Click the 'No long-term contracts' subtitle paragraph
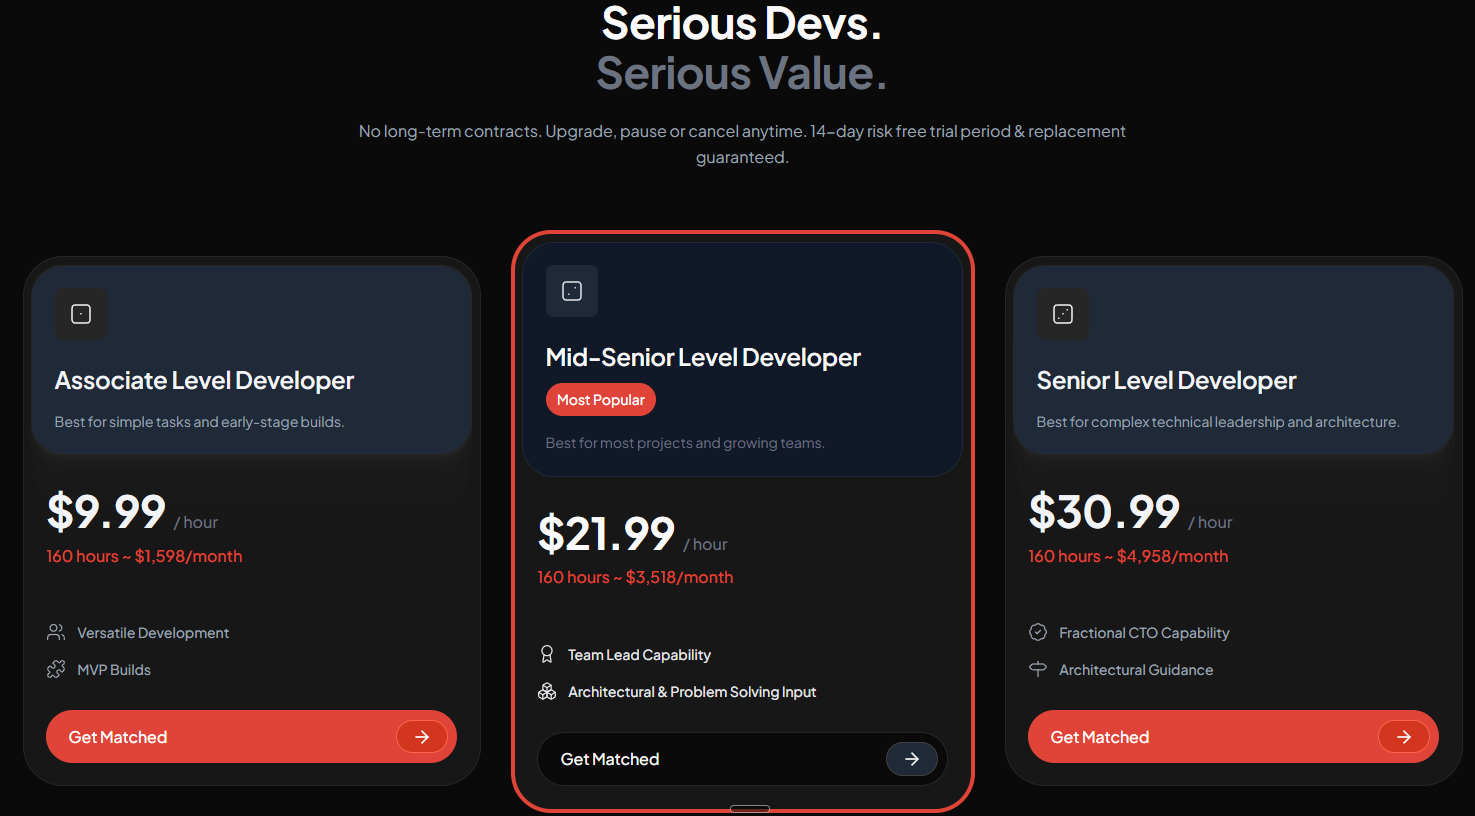The width and height of the screenshot is (1475, 816). click(742, 144)
